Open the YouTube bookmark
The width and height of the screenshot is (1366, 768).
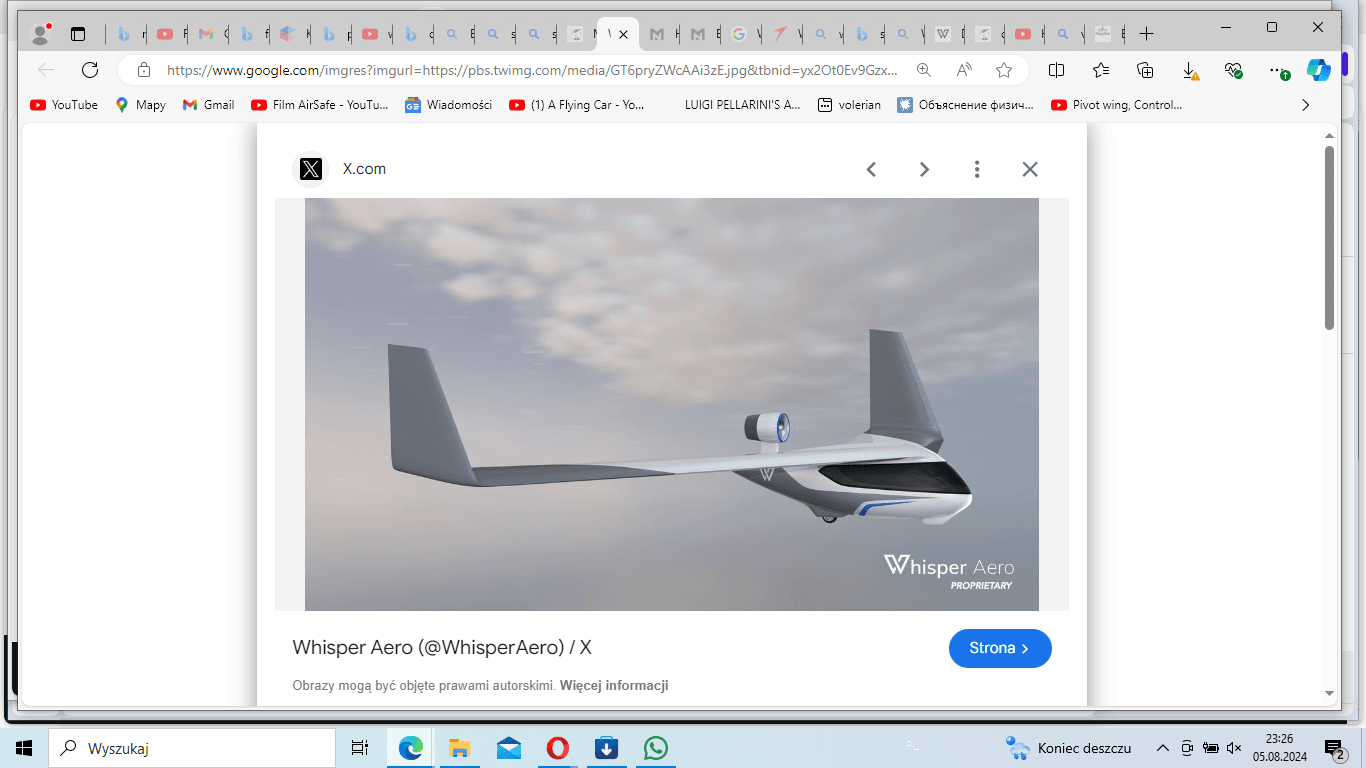click(64, 105)
